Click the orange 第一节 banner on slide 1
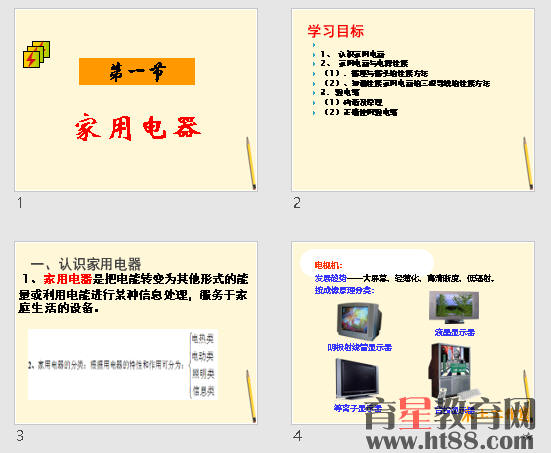The width and height of the screenshot is (551, 453). click(137, 72)
